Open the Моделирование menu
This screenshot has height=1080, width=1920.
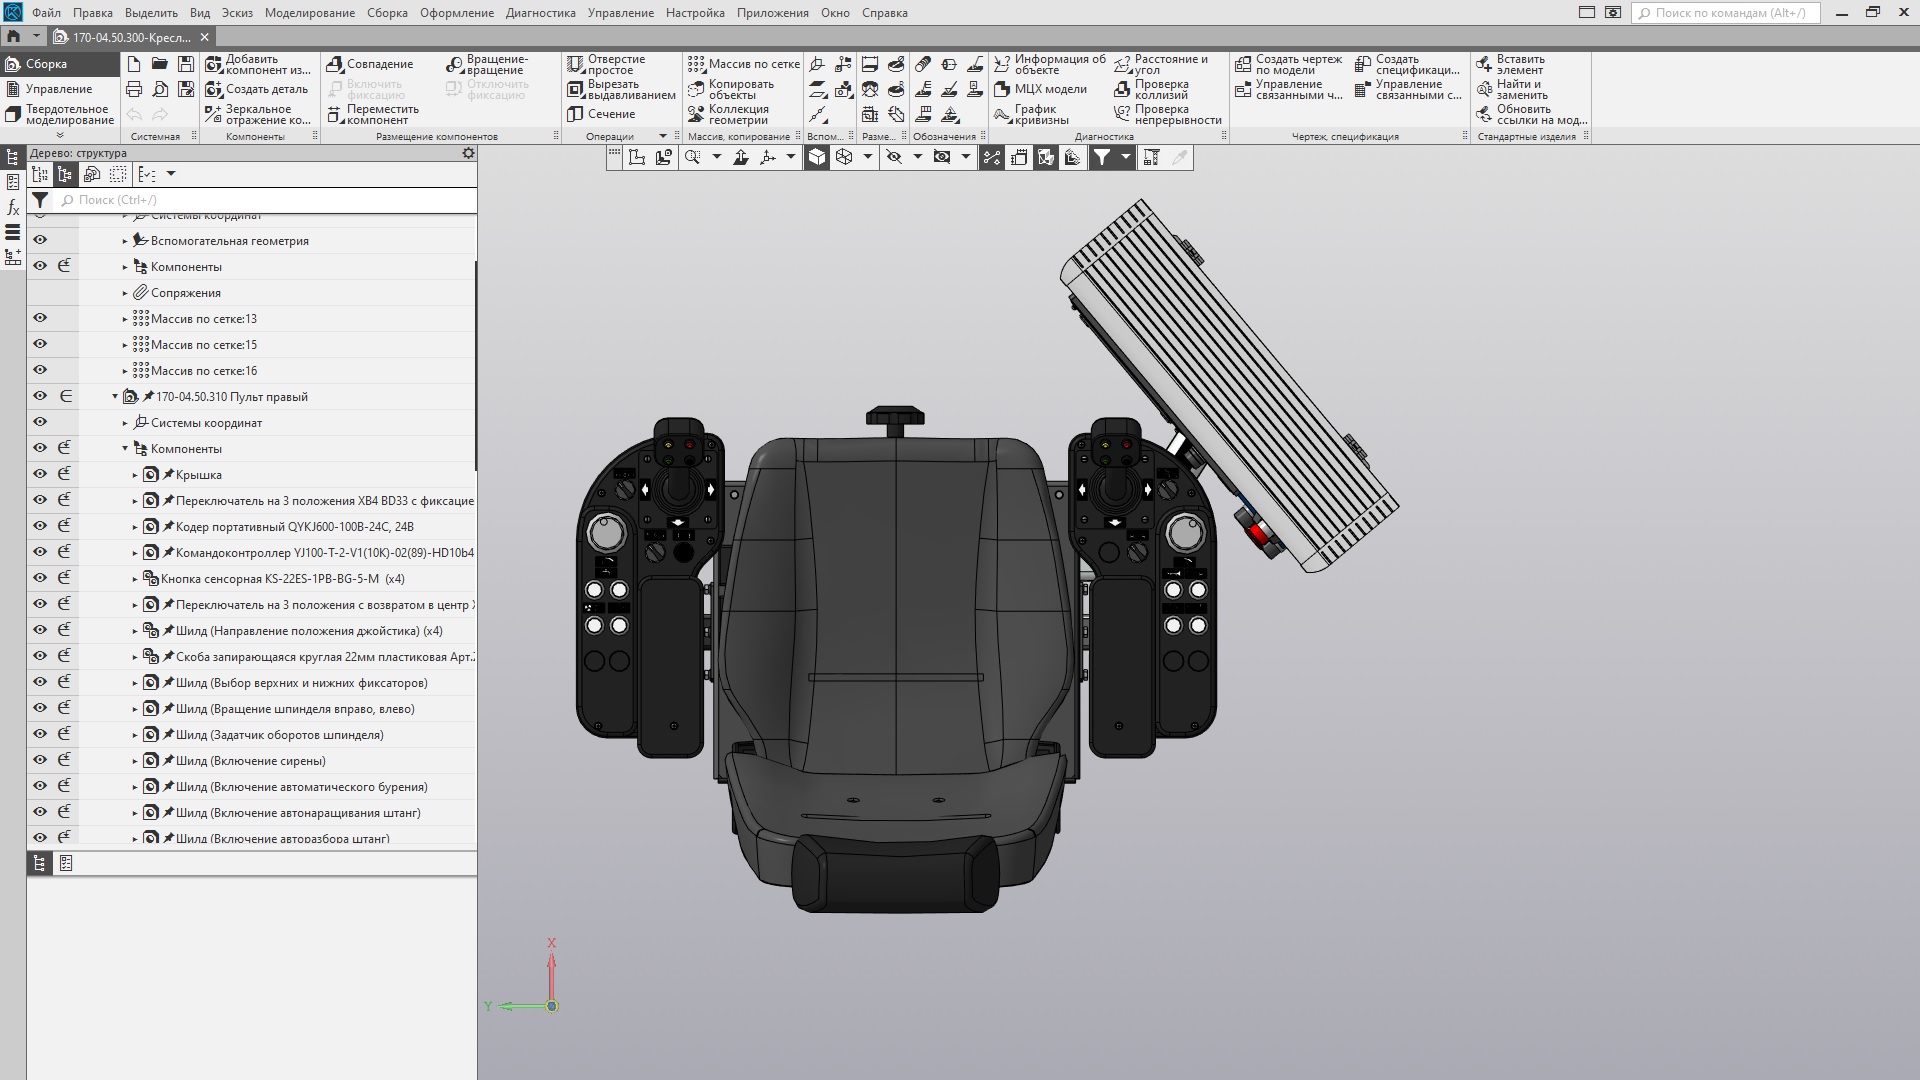tap(309, 13)
